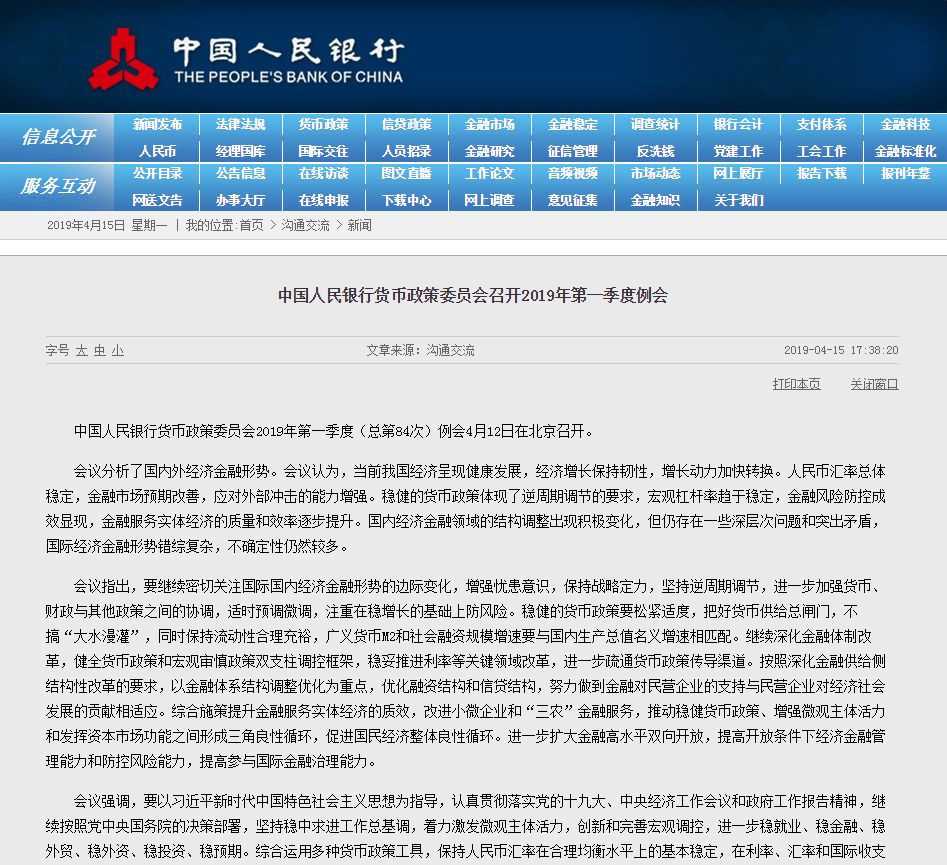The height and width of the screenshot is (865, 947).
Task: Open 办事大厅 service
Action: pyautogui.click(x=240, y=200)
